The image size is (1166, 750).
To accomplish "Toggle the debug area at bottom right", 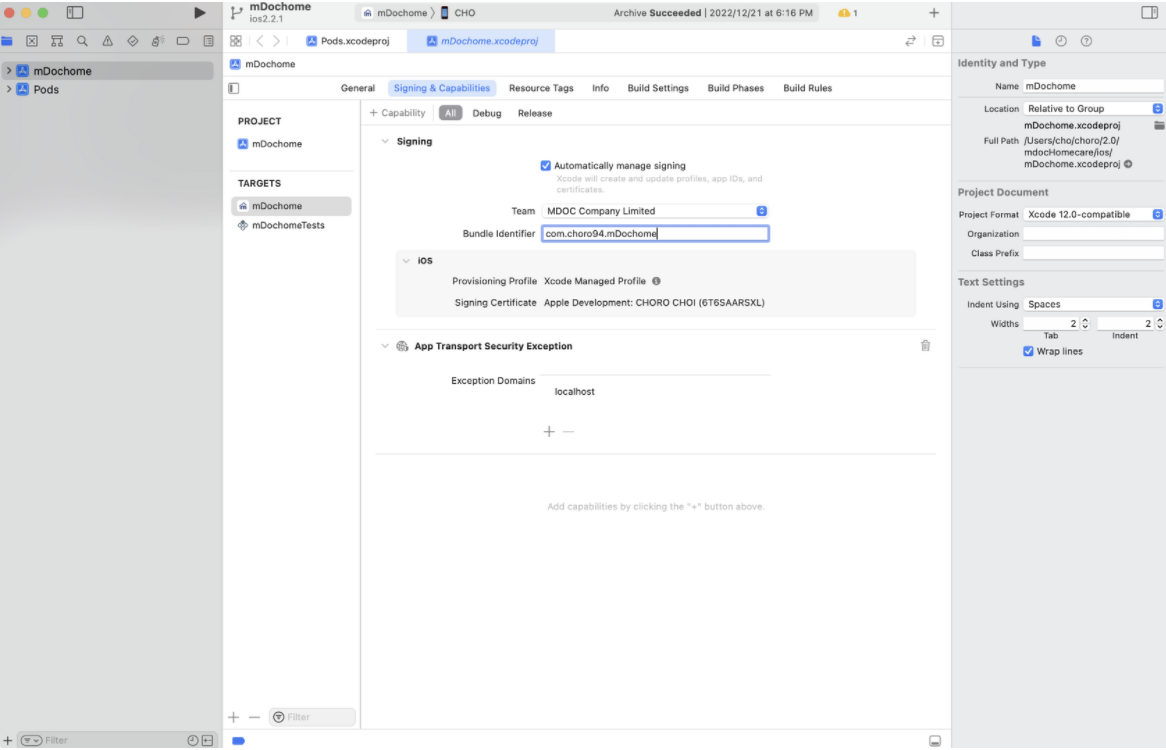I will coord(935,741).
